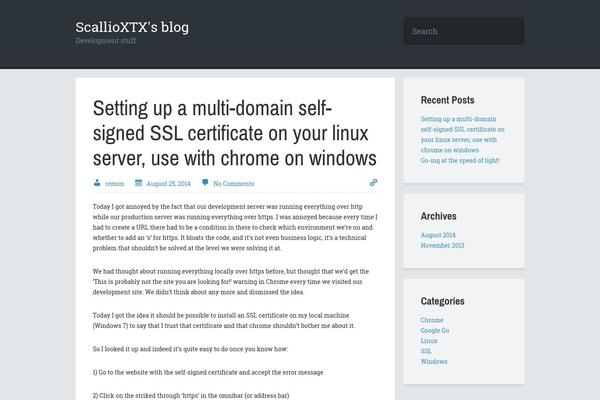Click the author person icon
Screen dimensions: 600x400
coord(97,183)
